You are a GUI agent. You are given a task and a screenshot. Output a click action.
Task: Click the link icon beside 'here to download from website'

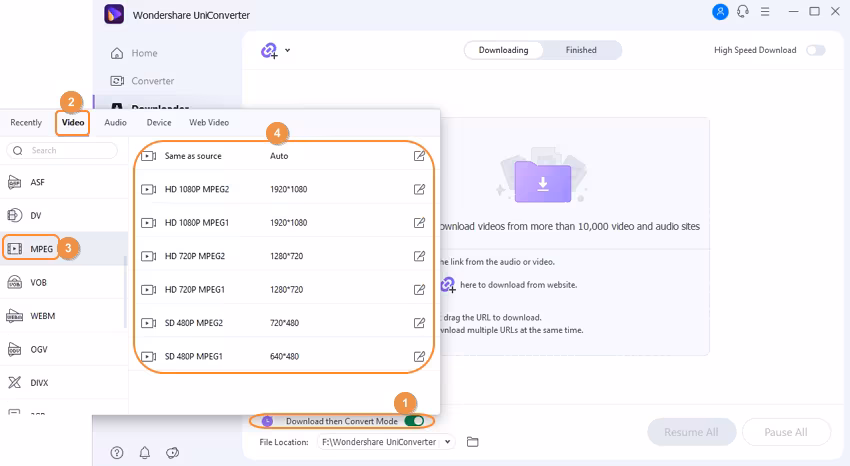tap(448, 284)
